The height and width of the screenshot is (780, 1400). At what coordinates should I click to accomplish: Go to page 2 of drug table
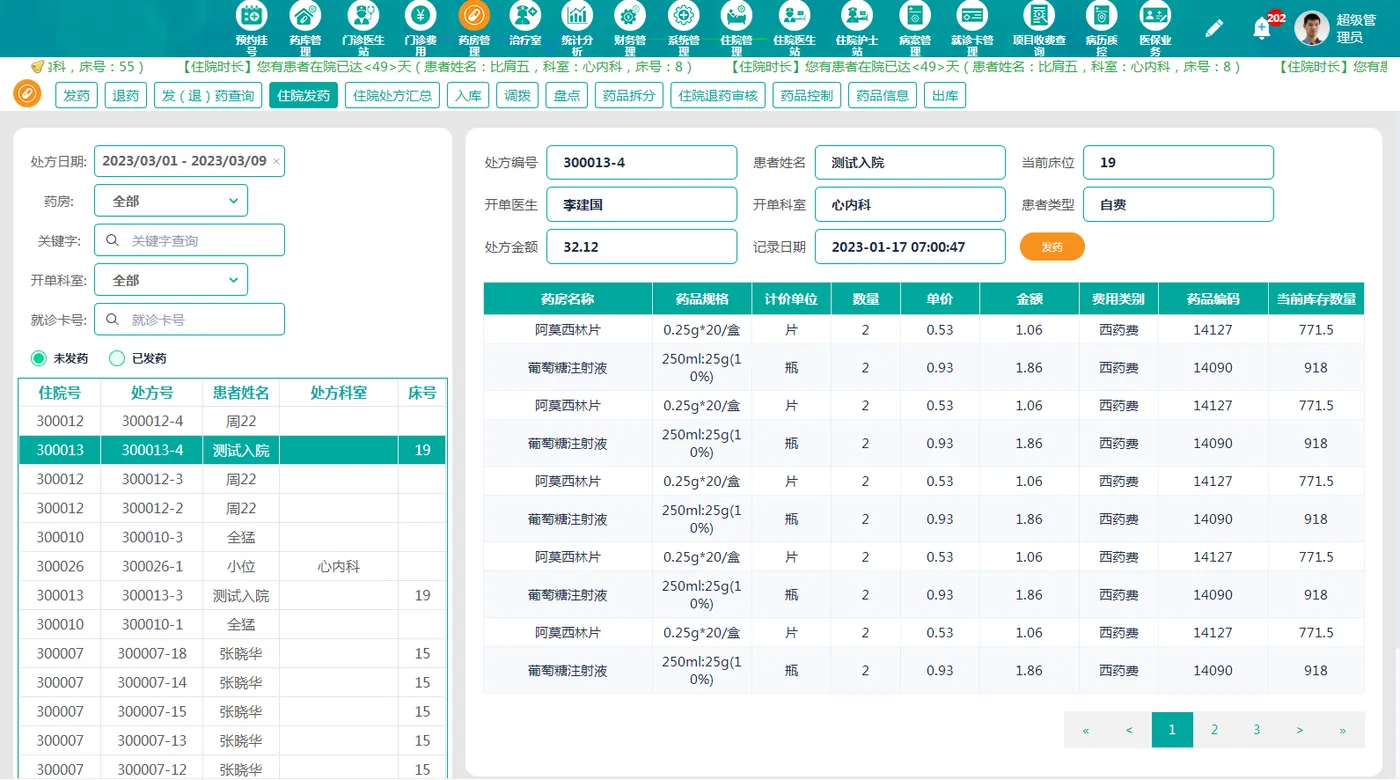[x=1214, y=730]
